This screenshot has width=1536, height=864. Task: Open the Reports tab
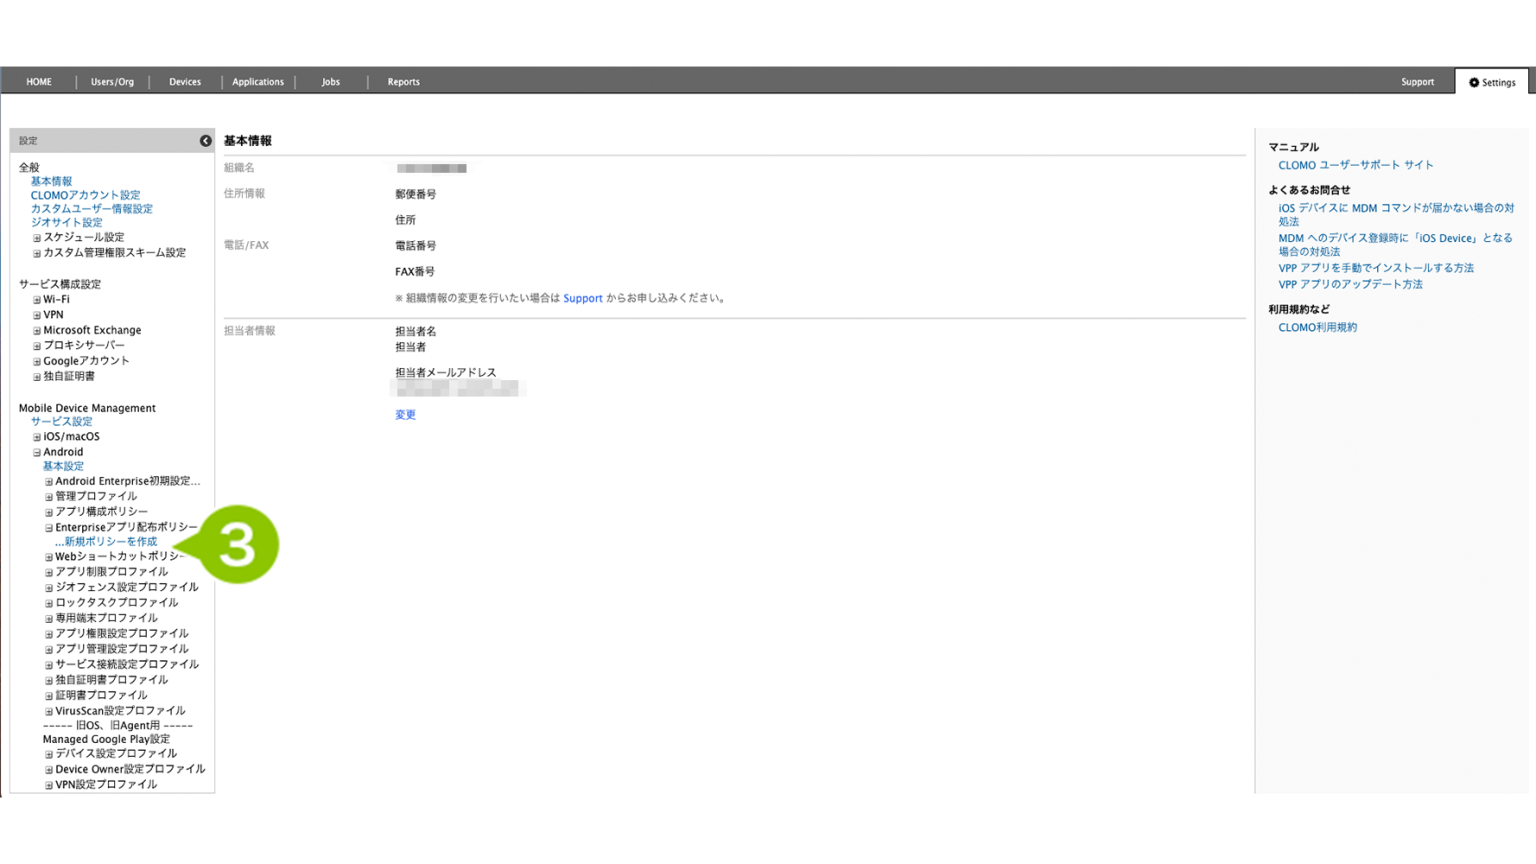403,82
